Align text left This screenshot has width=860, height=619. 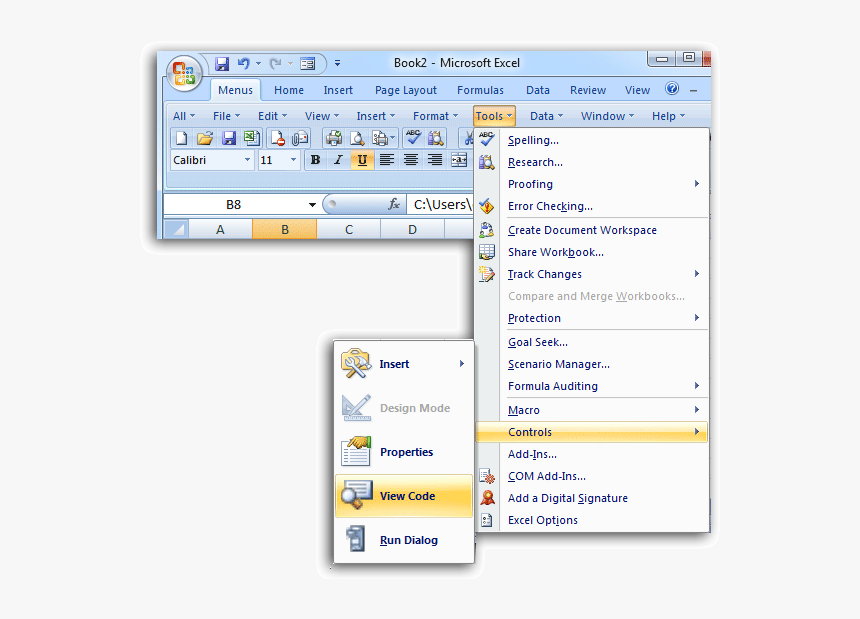(387, 160)
